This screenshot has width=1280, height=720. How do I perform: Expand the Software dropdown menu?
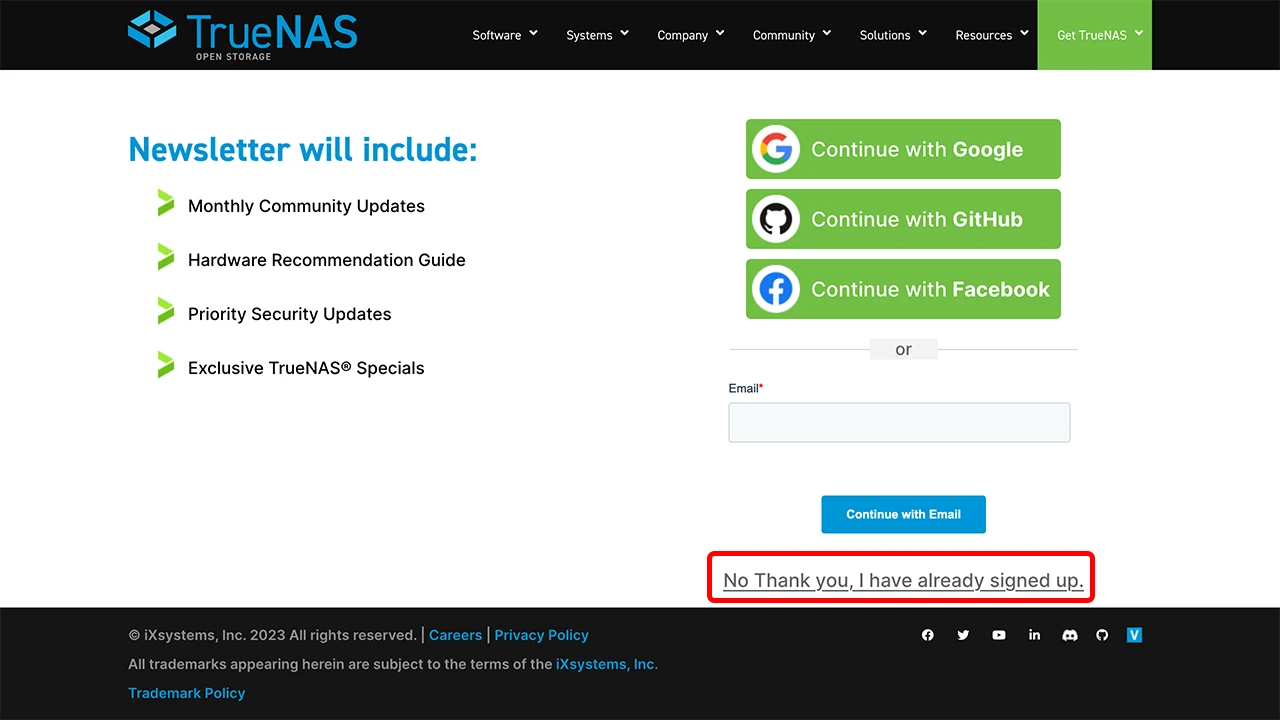(x=504, y=35)
